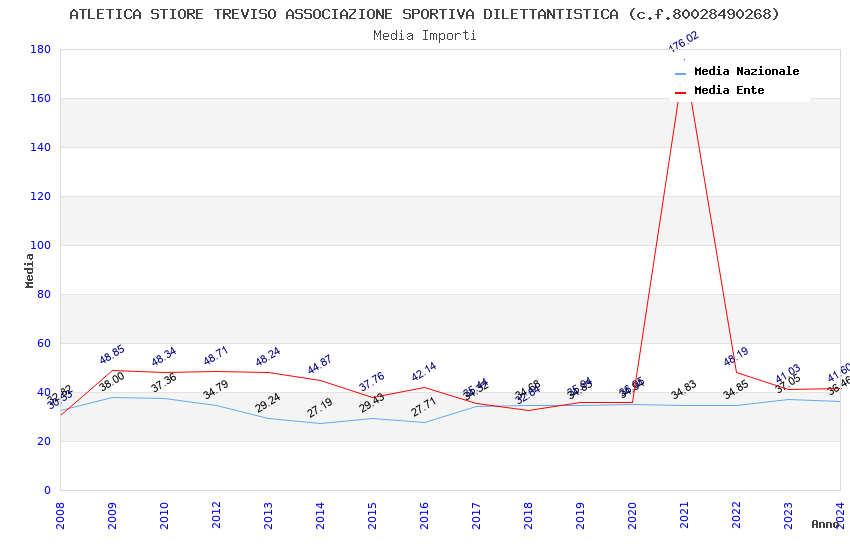This screenshot has height=550, width=850.
Task: Click the 2020 year label
Action: pyautogui.click(x=633, y=515)
